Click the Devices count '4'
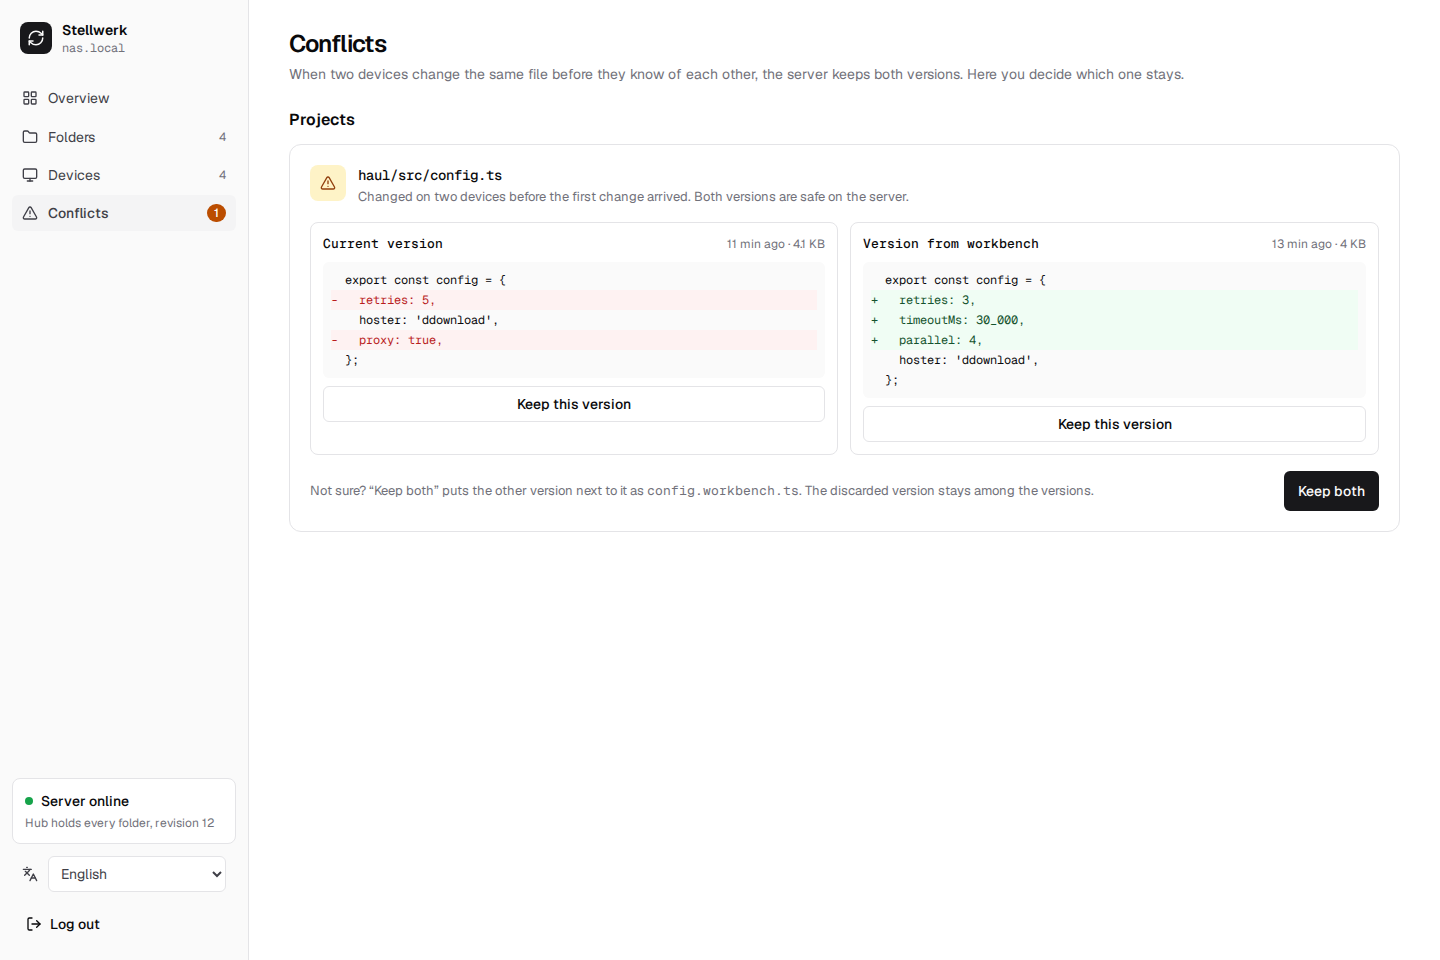The image size is (1440, 960). [x=222, y=175]
